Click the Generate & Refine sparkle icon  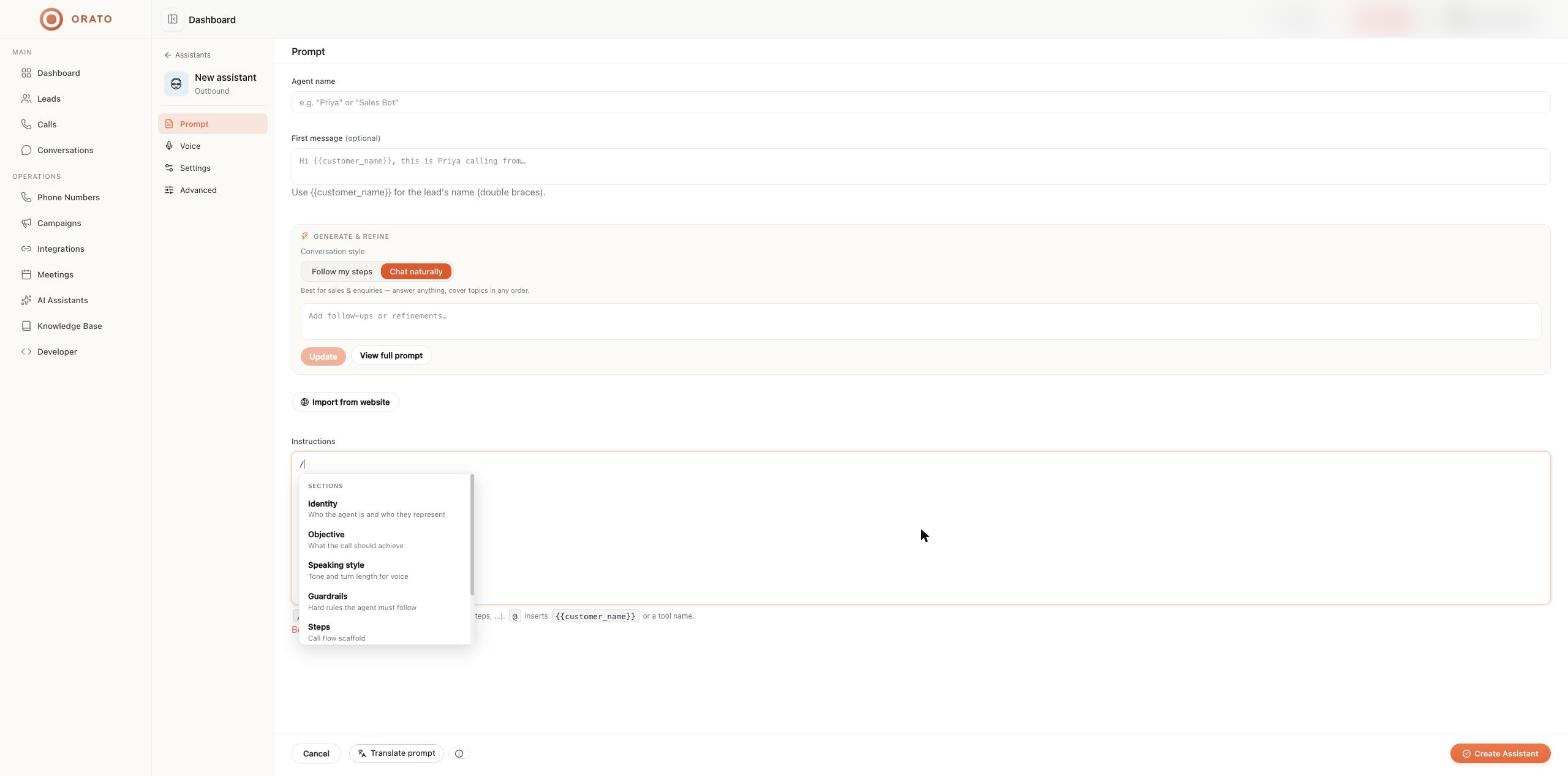click(x=305, y=237)
